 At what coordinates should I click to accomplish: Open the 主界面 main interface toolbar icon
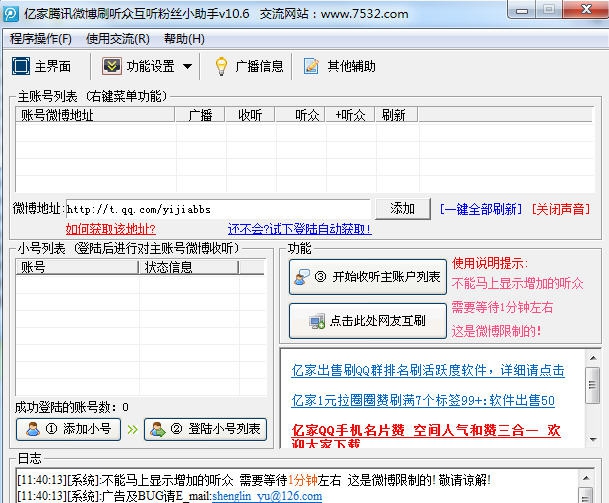pos(20,66)
